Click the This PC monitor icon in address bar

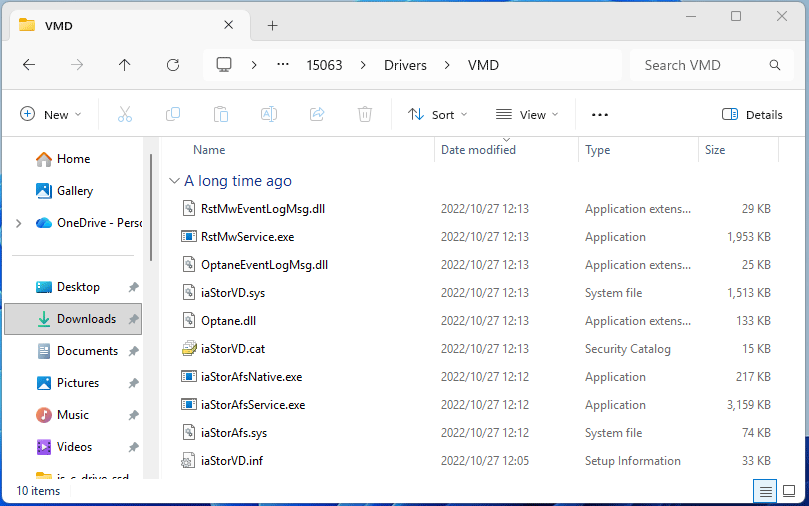224,65
